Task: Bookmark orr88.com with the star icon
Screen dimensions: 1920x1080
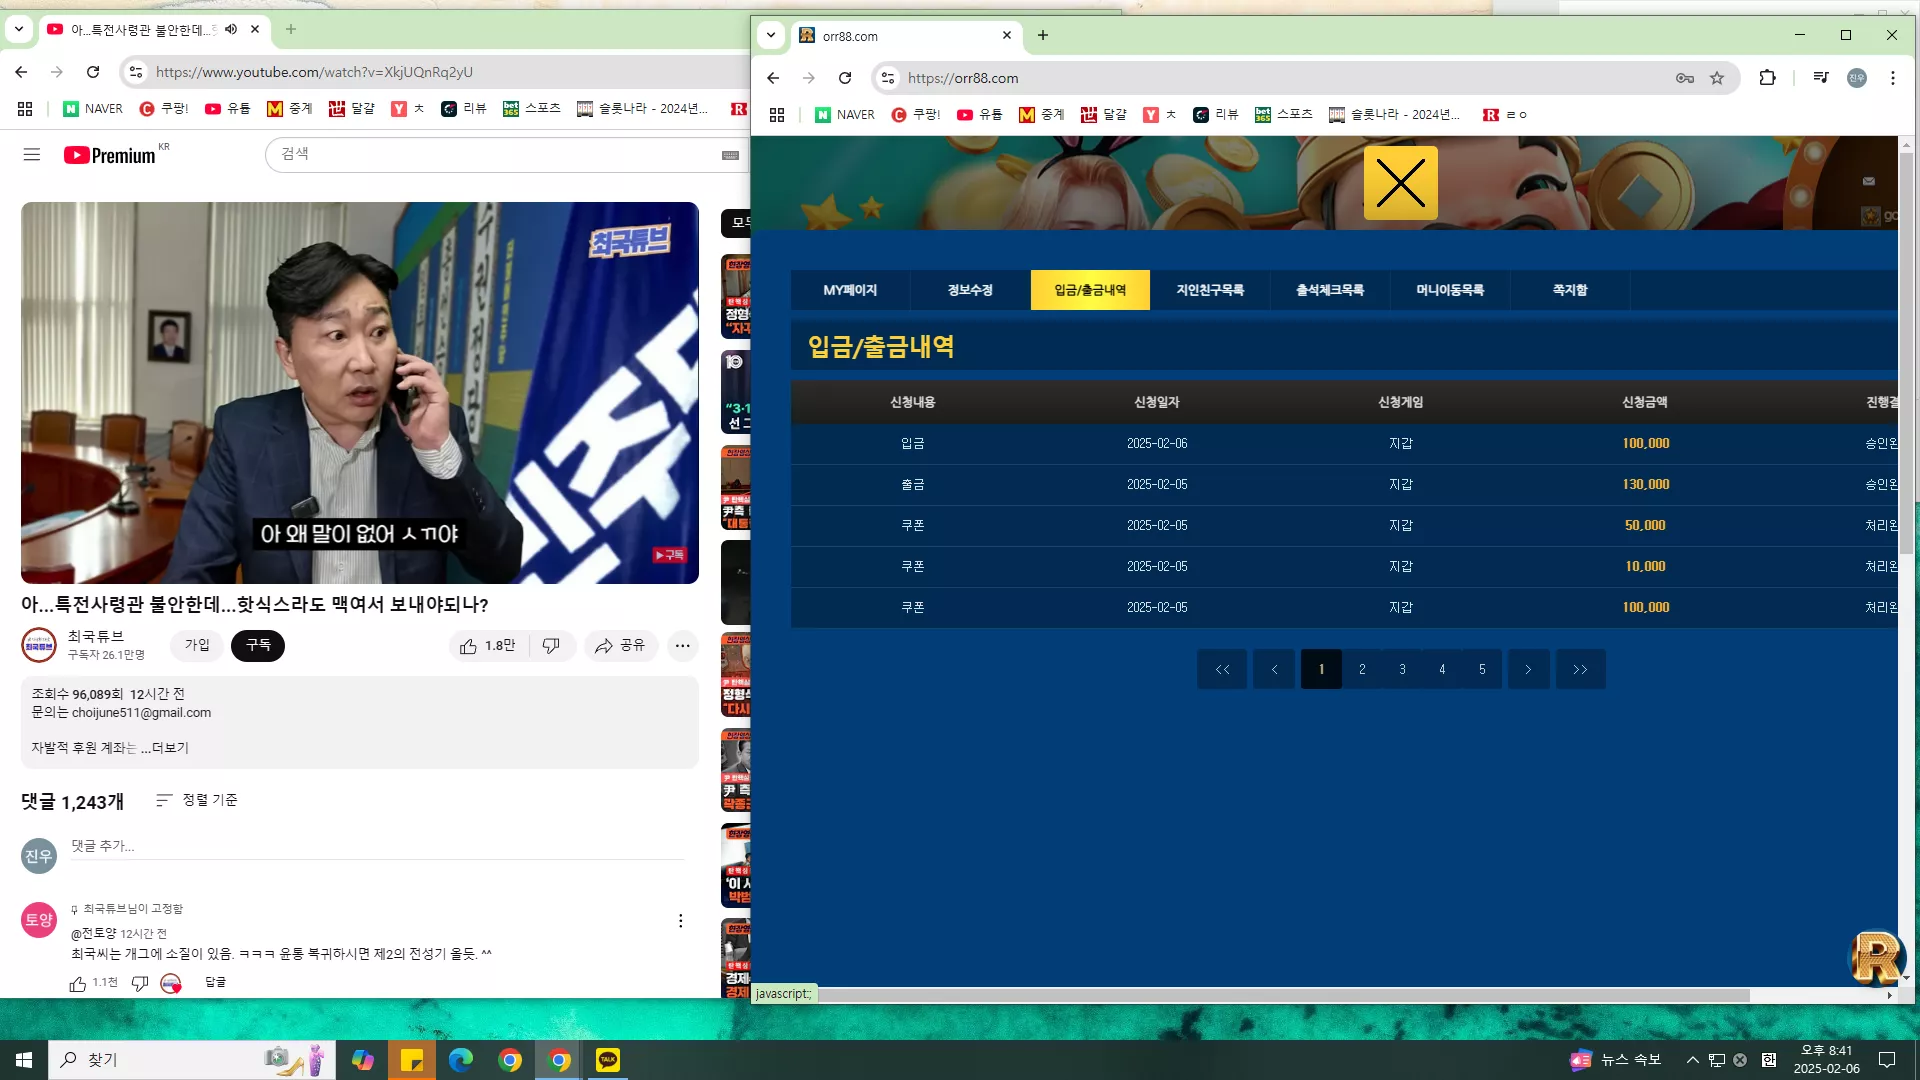Action: (x=1717, y=78)
